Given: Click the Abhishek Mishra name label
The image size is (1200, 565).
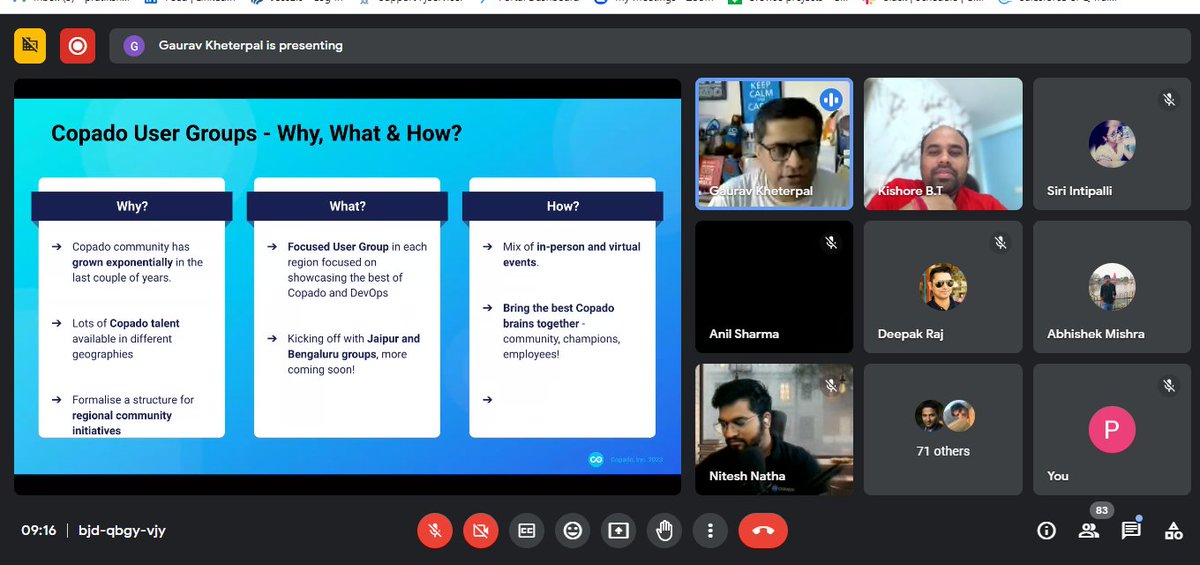Looking at the screenshot, I should pos(1096,333).
